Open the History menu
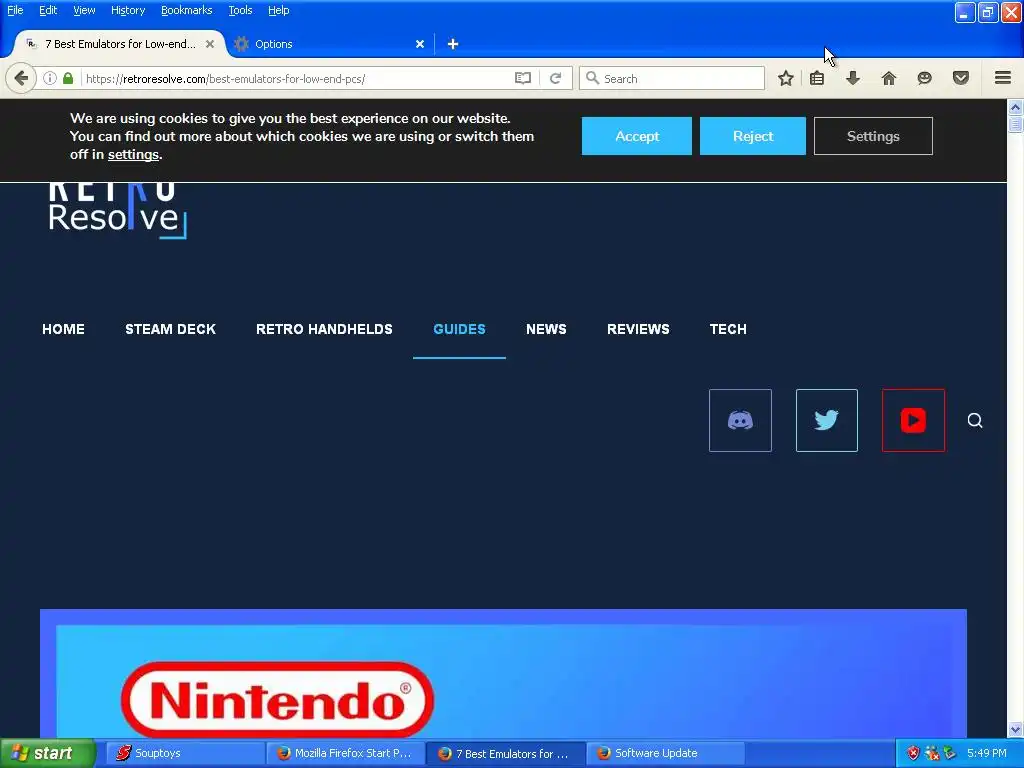Image resolution: width=1024 pixels, height=768 pixels. click(128, 10)
